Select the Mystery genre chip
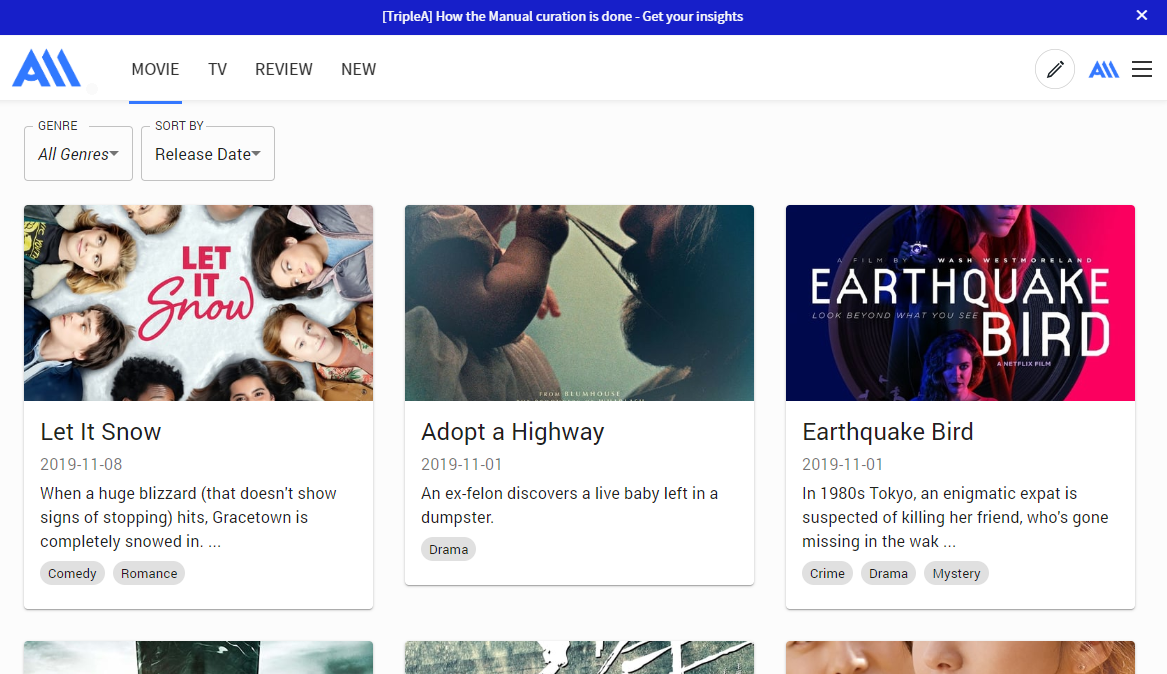Image resolution: width=1167 pixels, height=674 pixels. click(x=956, y=574)
